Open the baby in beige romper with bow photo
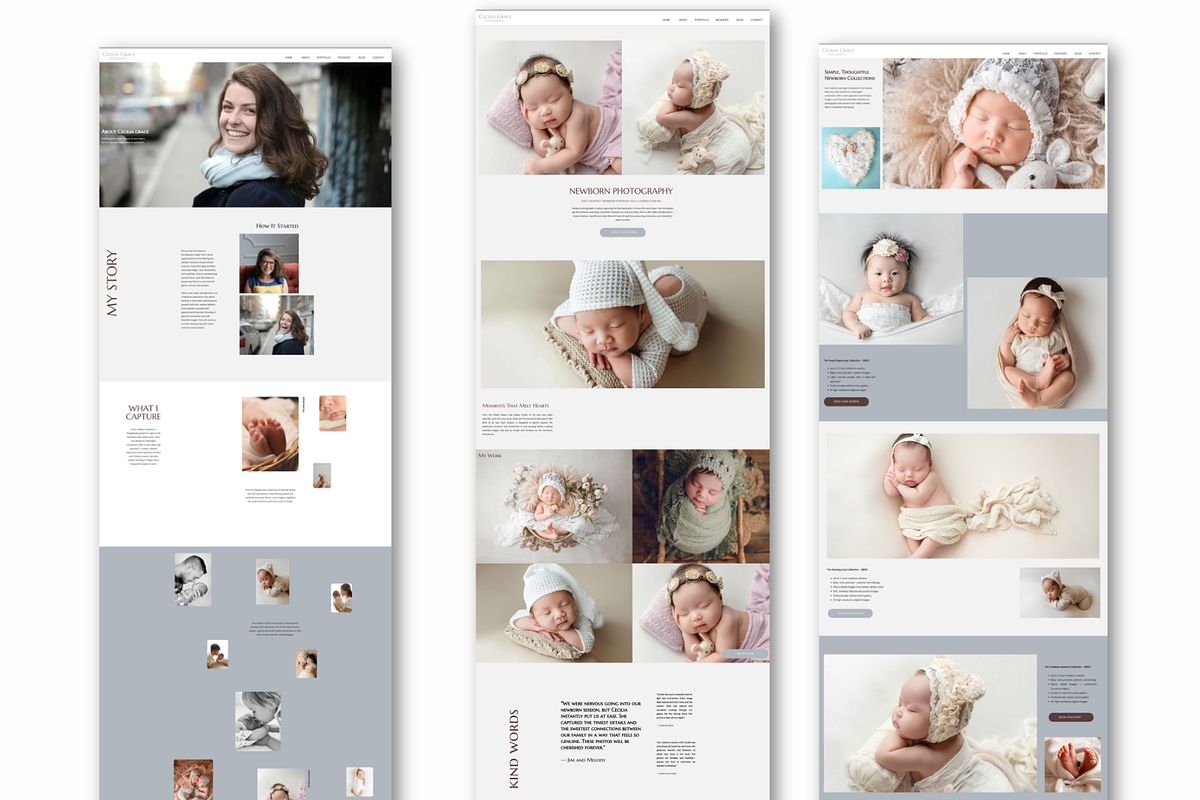The image size is (1200, 800). (x=1037, y=343)
